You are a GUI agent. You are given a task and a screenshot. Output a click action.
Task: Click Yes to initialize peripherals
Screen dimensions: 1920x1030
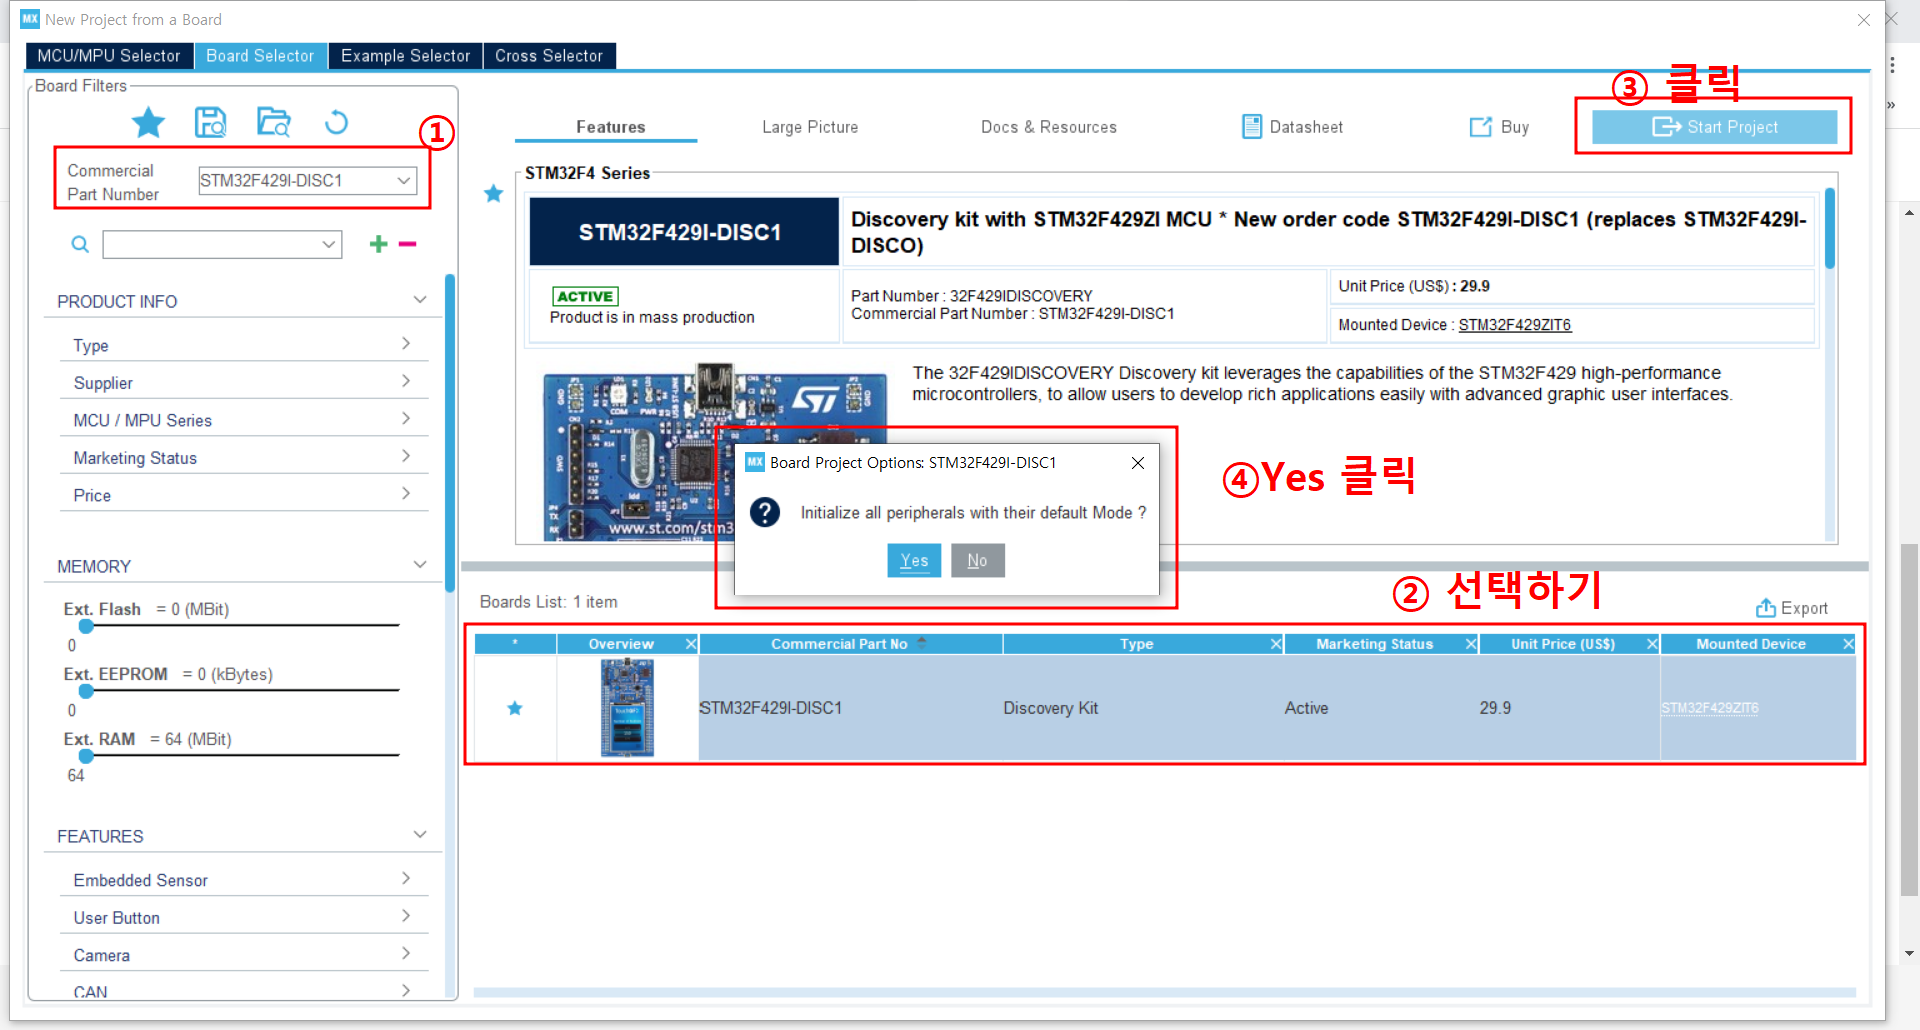coord(914,560)
